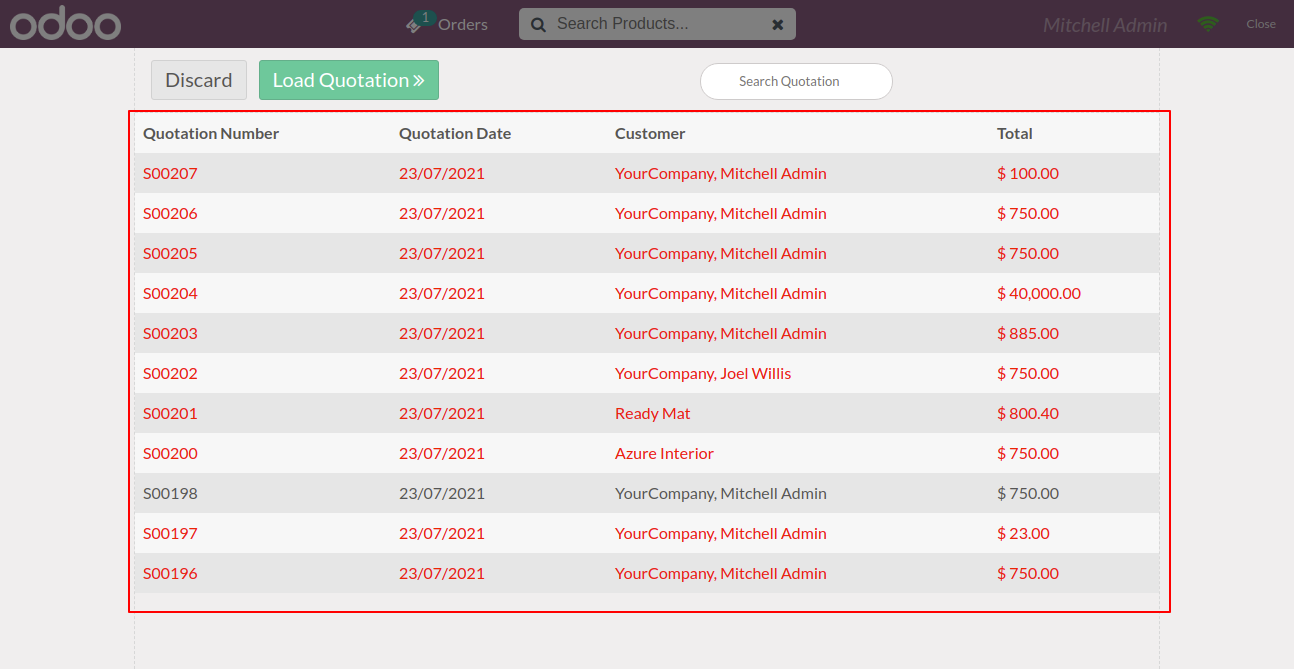
Task: Click the Quotation Number column header
Action: [x=211, y=133]
